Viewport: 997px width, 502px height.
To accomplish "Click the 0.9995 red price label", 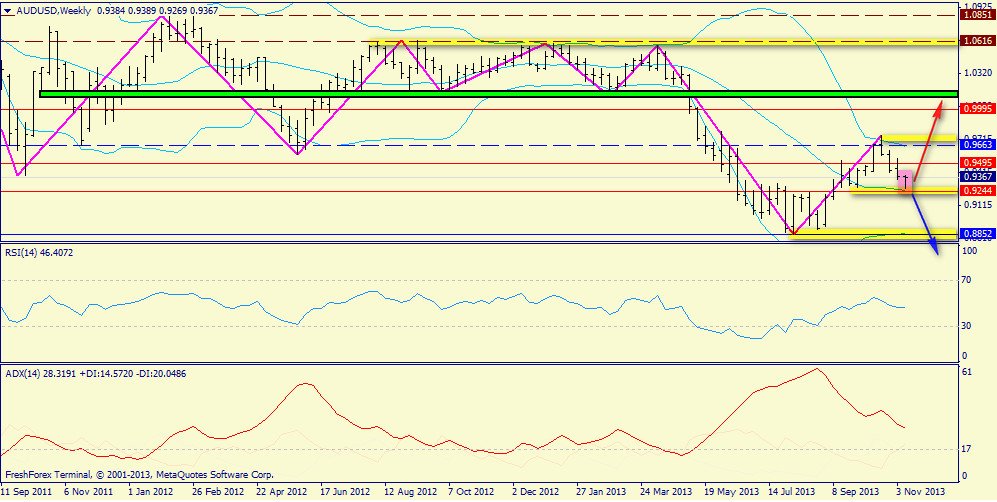I will [x=977, y=109].
